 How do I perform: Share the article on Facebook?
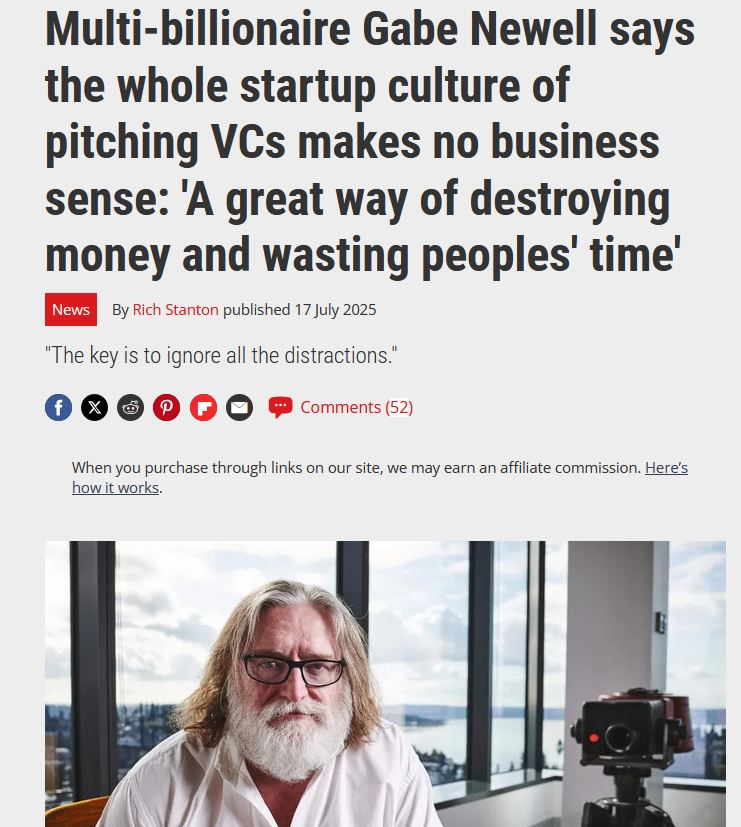pyautogui.click(x=59, y=407)
